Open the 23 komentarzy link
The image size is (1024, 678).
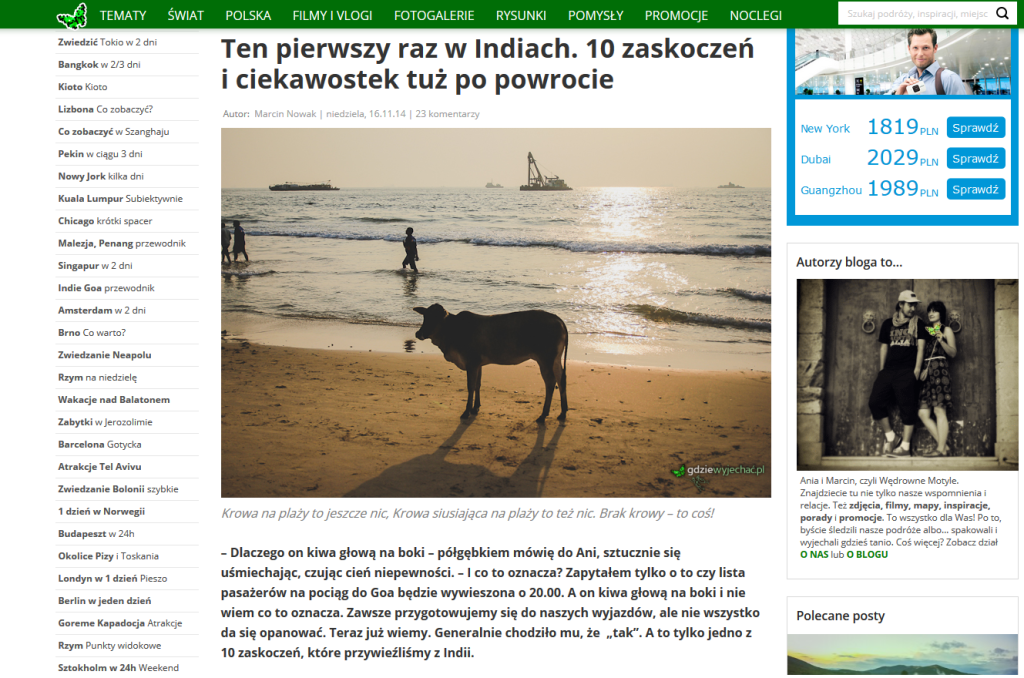[447, 114]
